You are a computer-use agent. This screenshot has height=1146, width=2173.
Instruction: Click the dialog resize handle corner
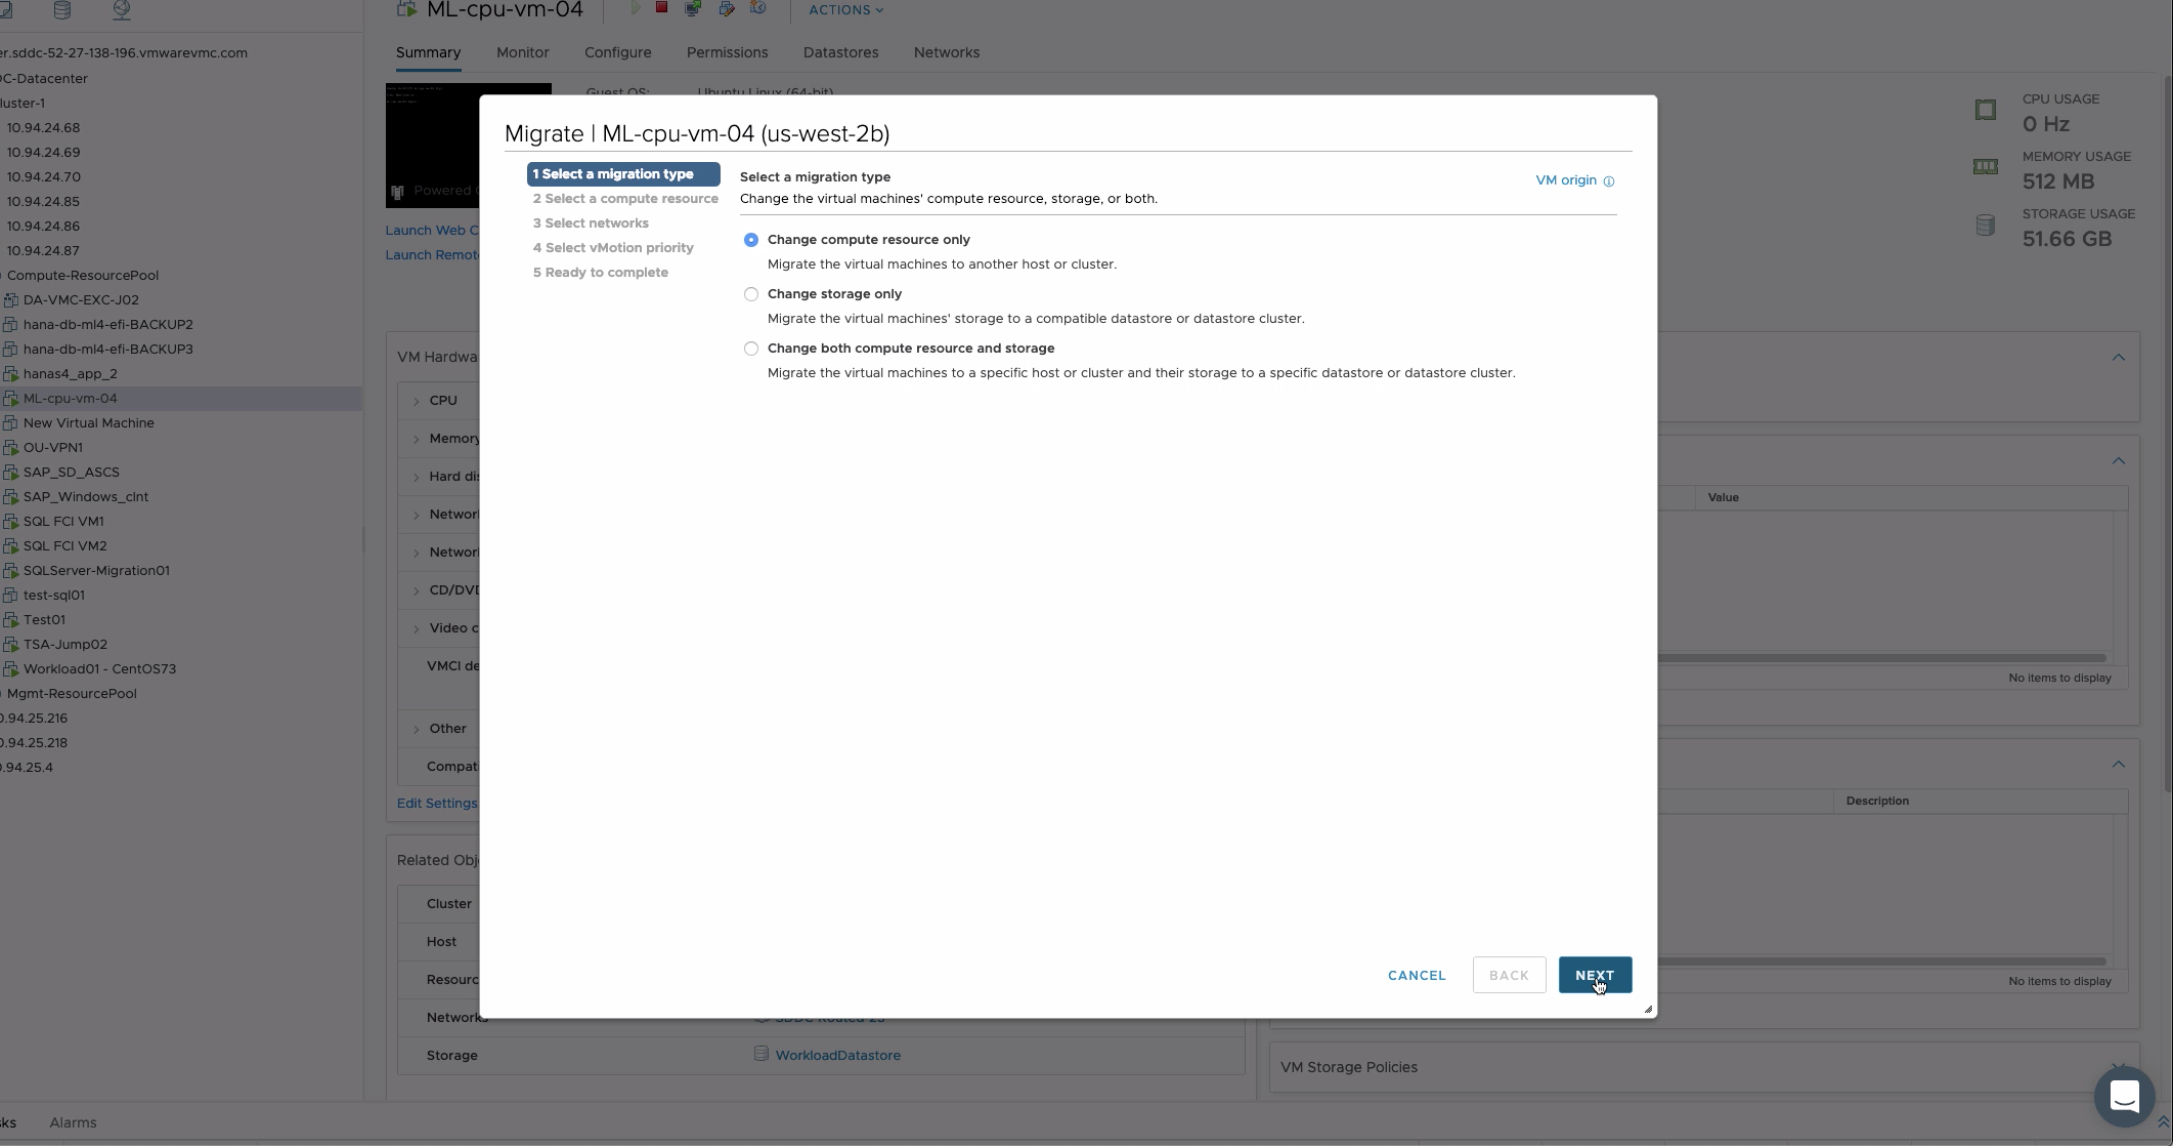tap(1647, 1009)
